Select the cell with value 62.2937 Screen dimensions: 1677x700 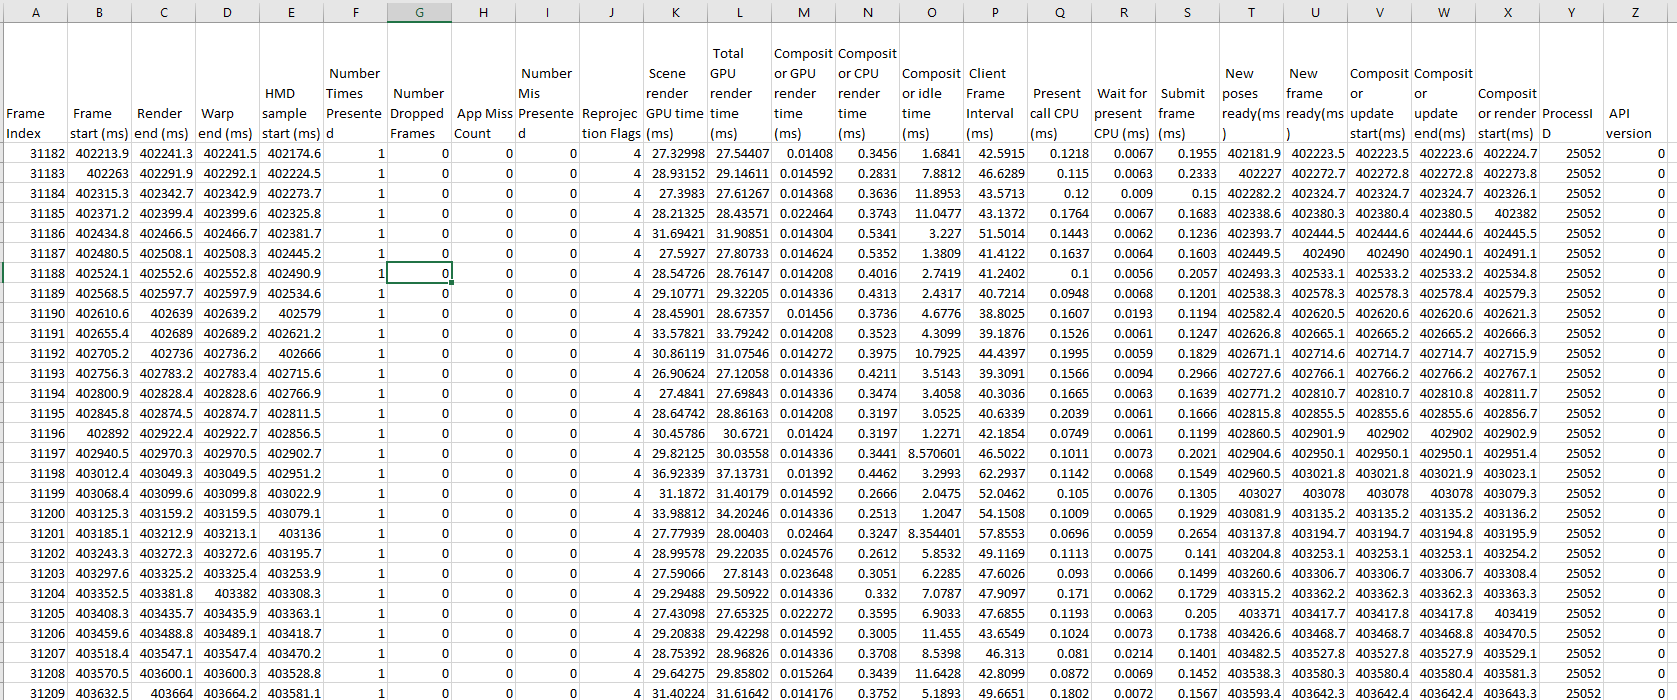pos(995,473)
